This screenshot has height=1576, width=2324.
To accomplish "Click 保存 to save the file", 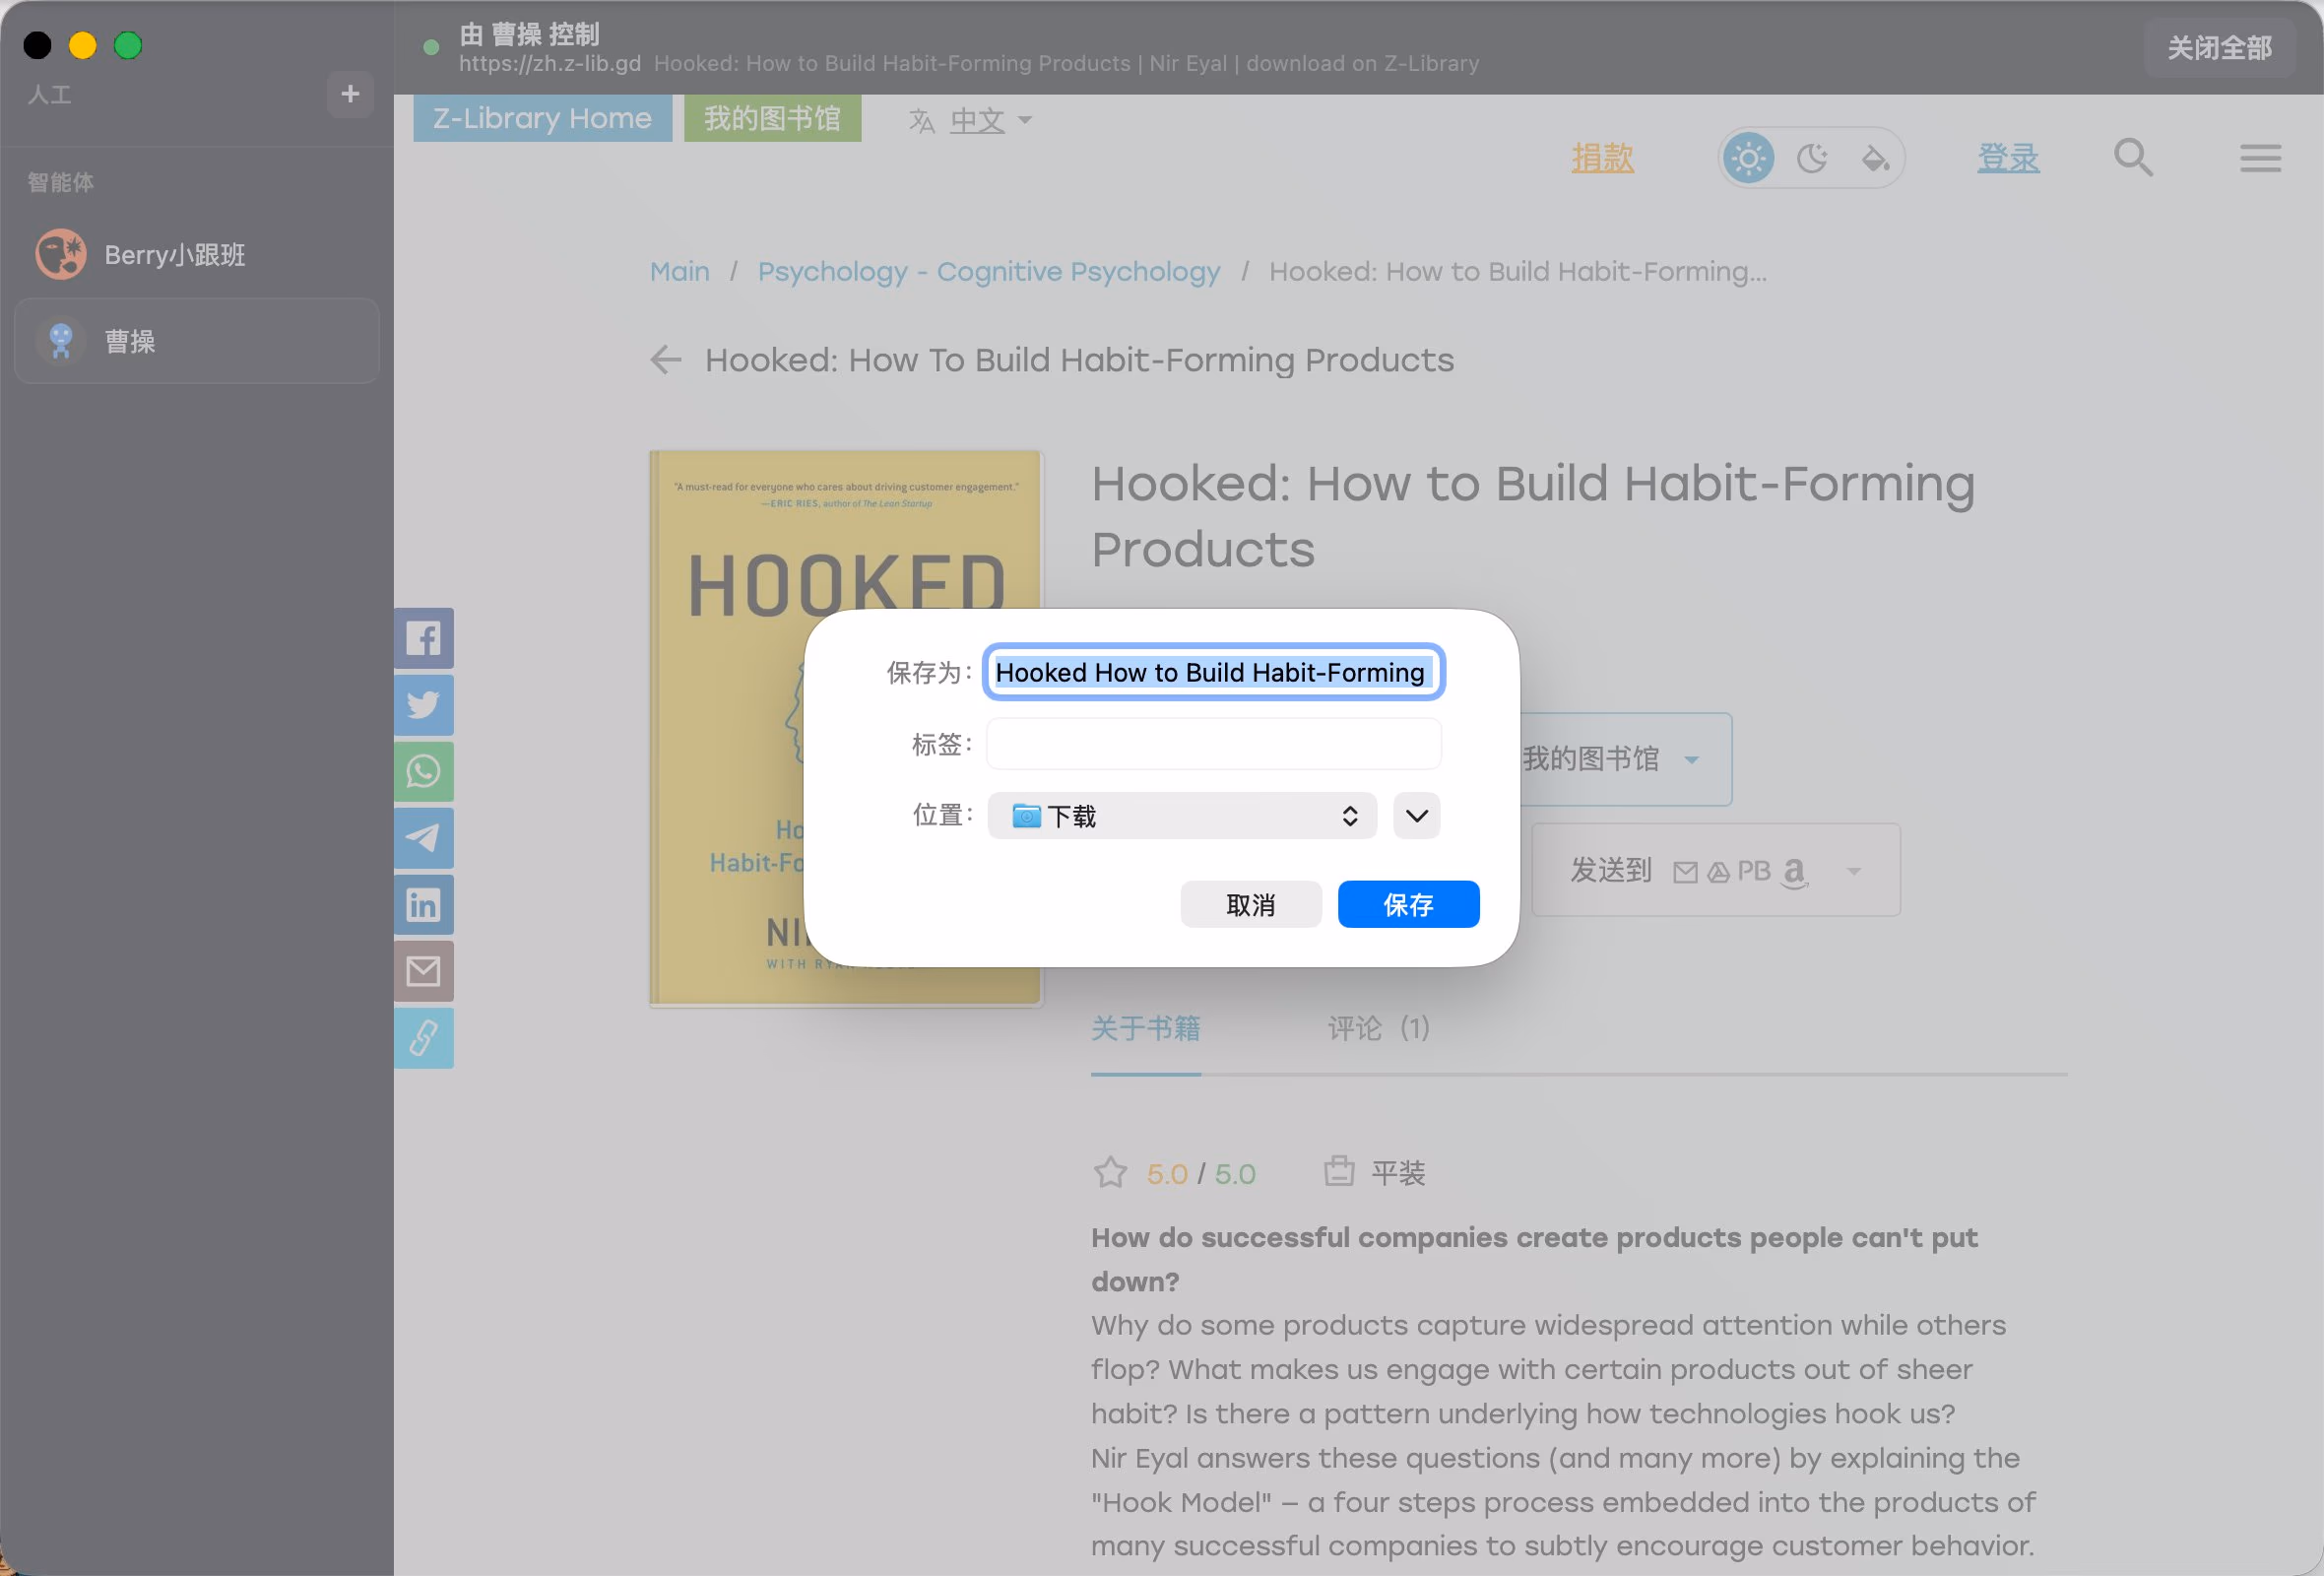I will point(1408,905).
